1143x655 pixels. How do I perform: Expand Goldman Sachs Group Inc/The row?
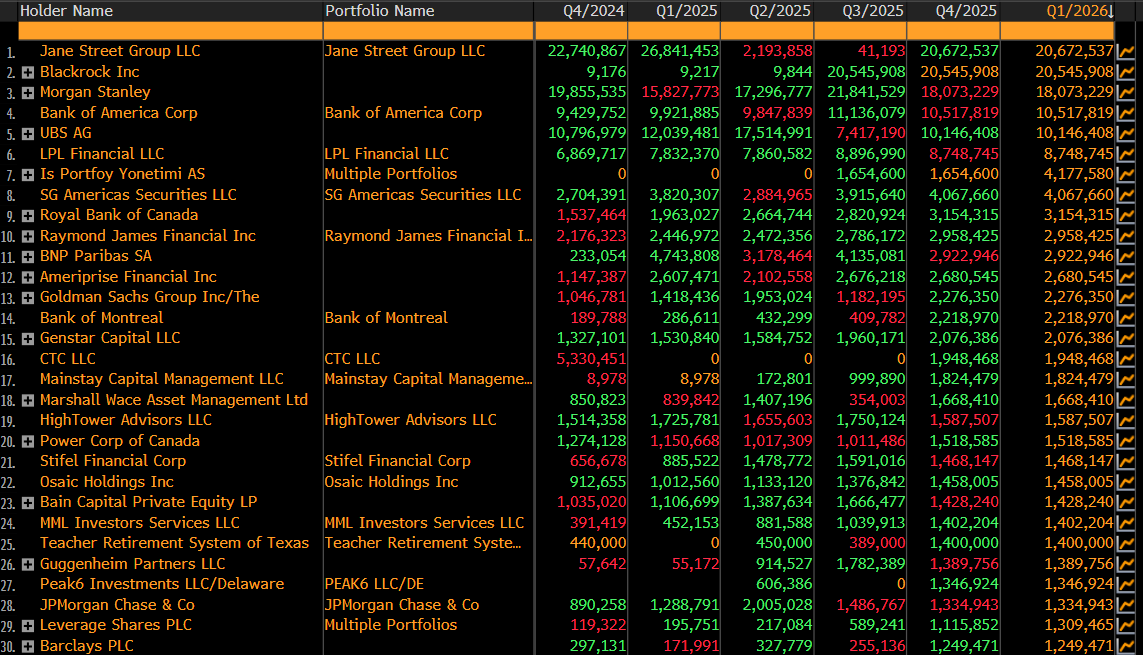coord(28,298)
